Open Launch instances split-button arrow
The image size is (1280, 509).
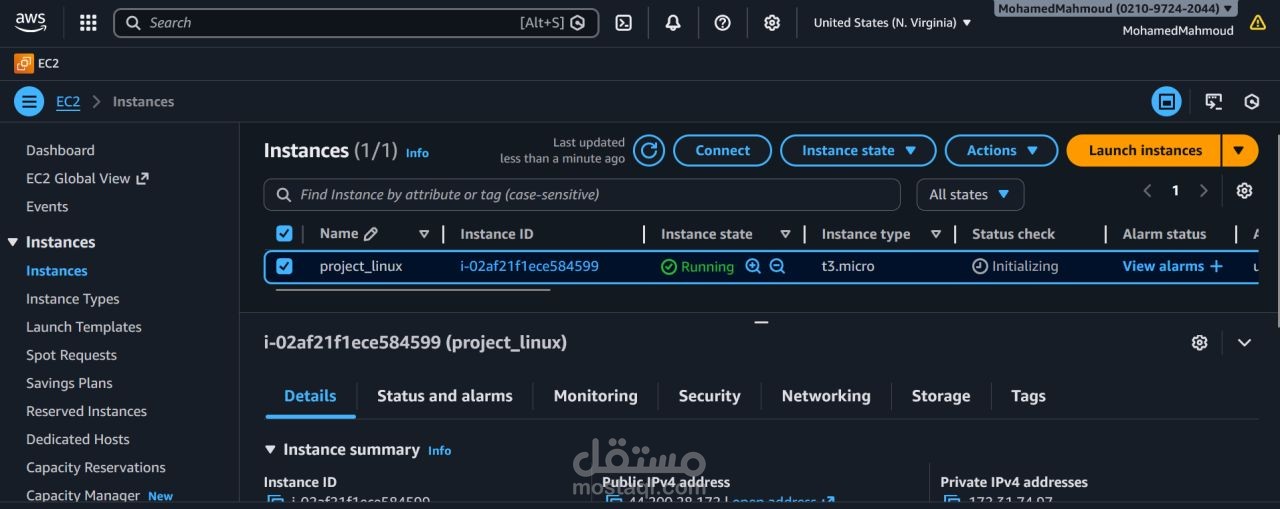coord(1239,150)
